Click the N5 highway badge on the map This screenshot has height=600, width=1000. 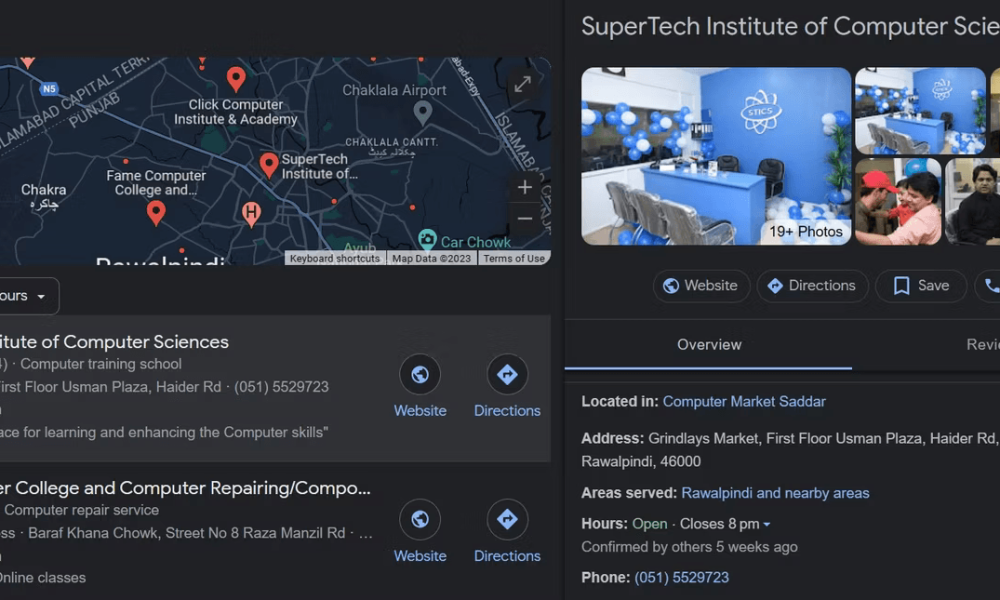tap(49, 89)
